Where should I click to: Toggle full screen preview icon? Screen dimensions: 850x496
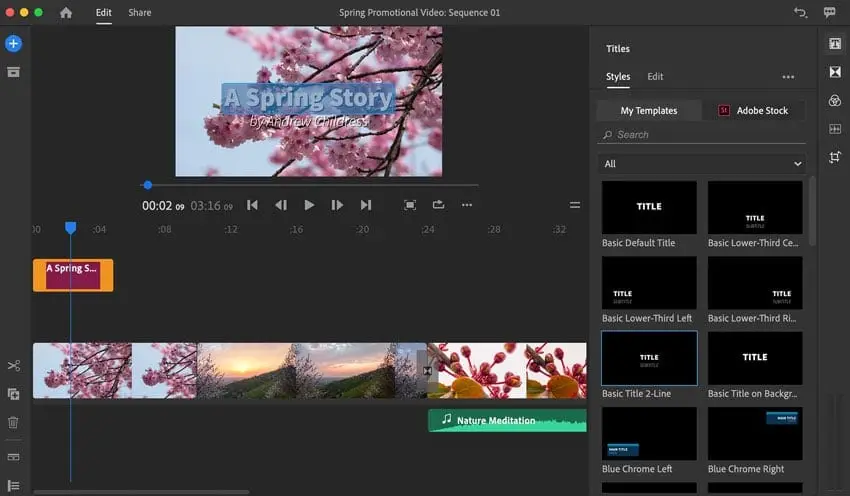(410, 205)
